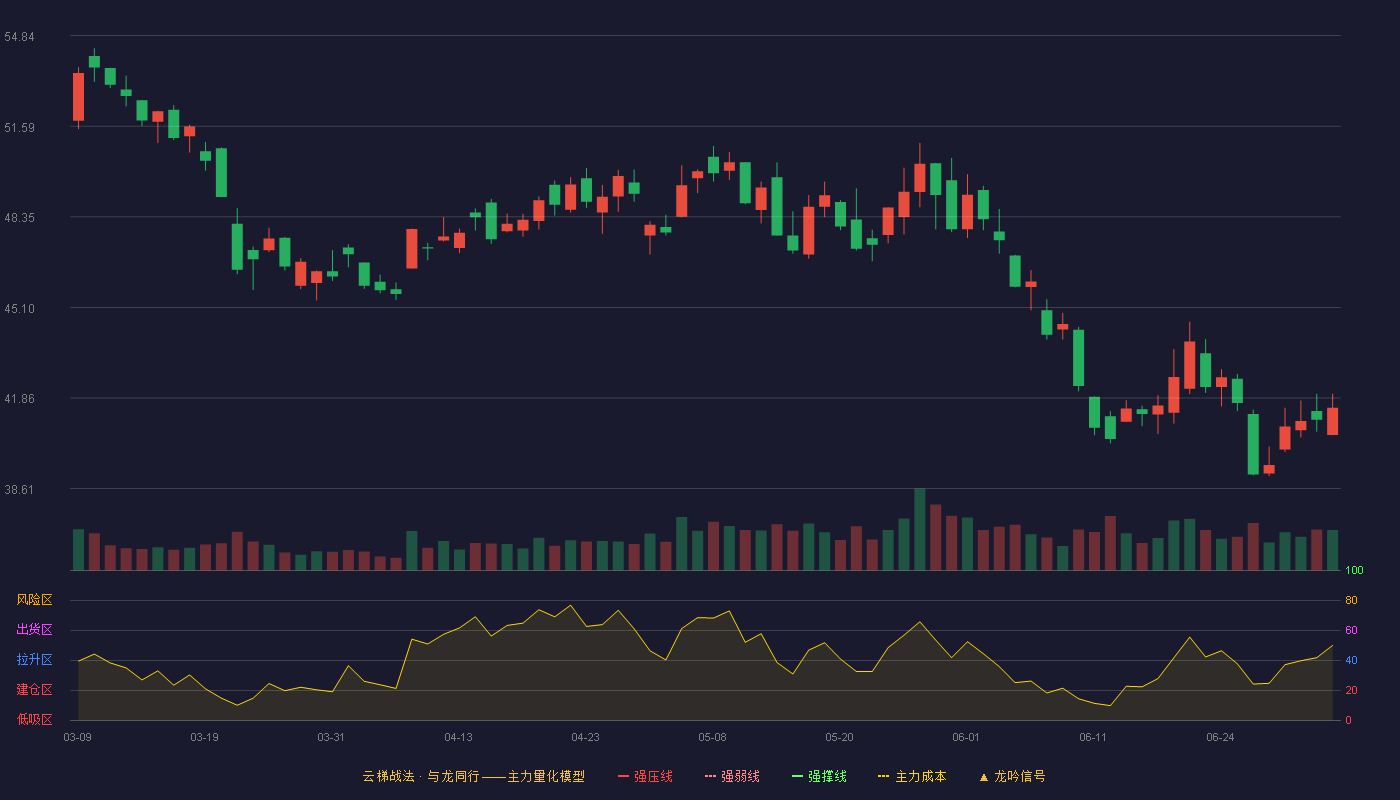Toggle the 强弱线 legend item

pos(733,776)
